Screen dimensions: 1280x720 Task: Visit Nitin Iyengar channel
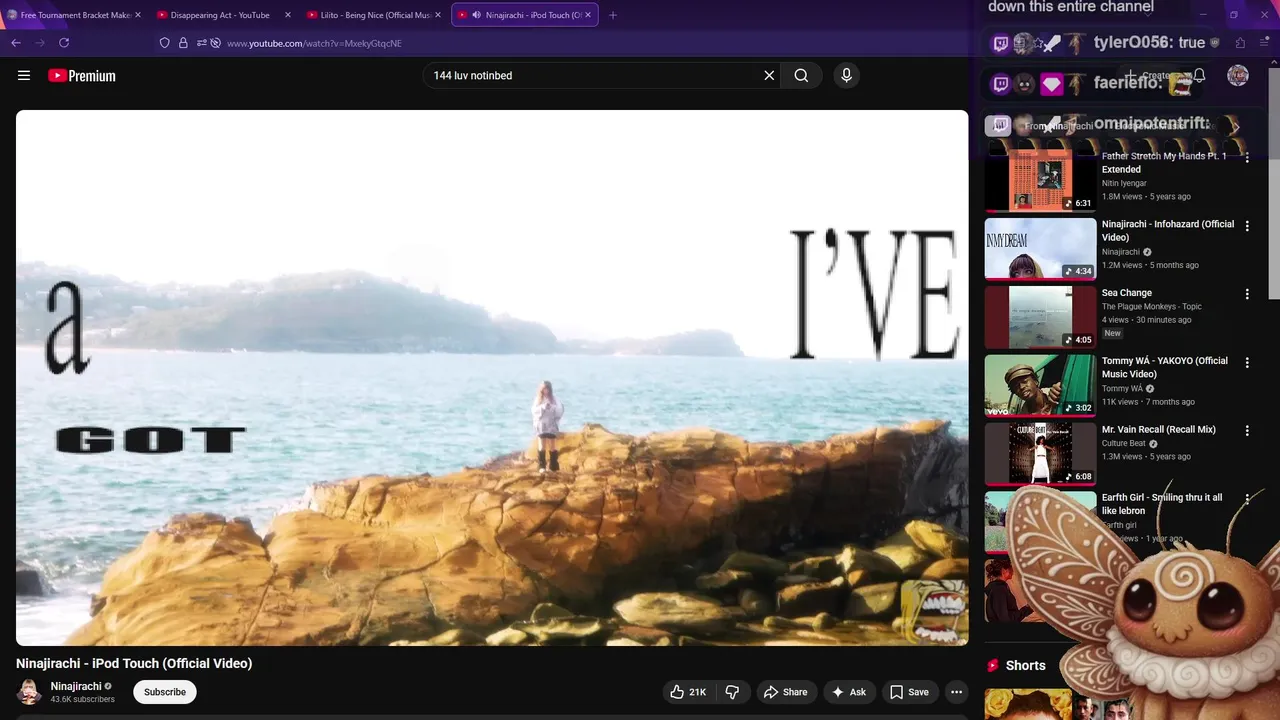pos(1125,183)
